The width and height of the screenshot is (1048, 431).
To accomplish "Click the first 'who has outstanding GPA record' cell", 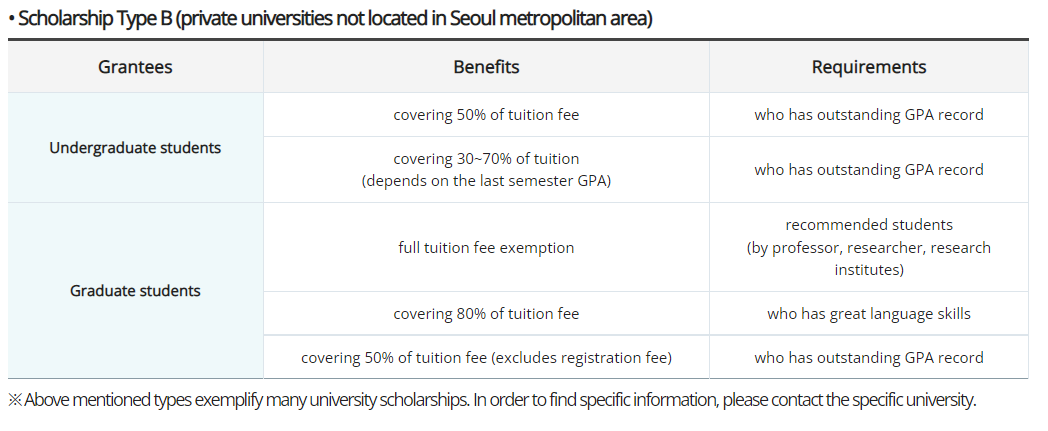I will (868, 115).
